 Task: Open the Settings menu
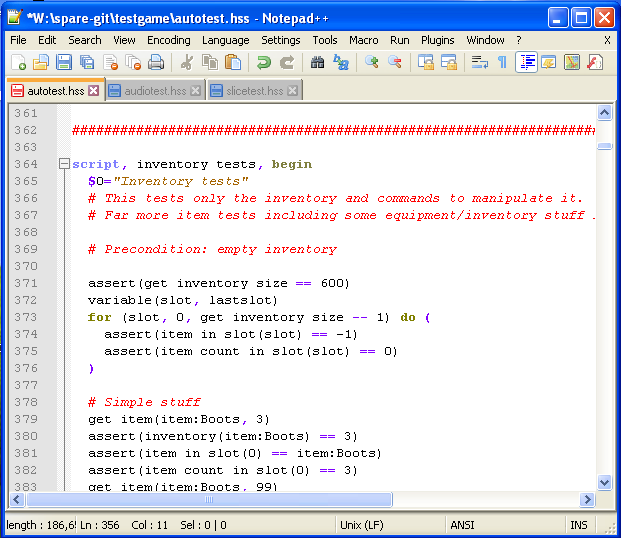point(281,40)
